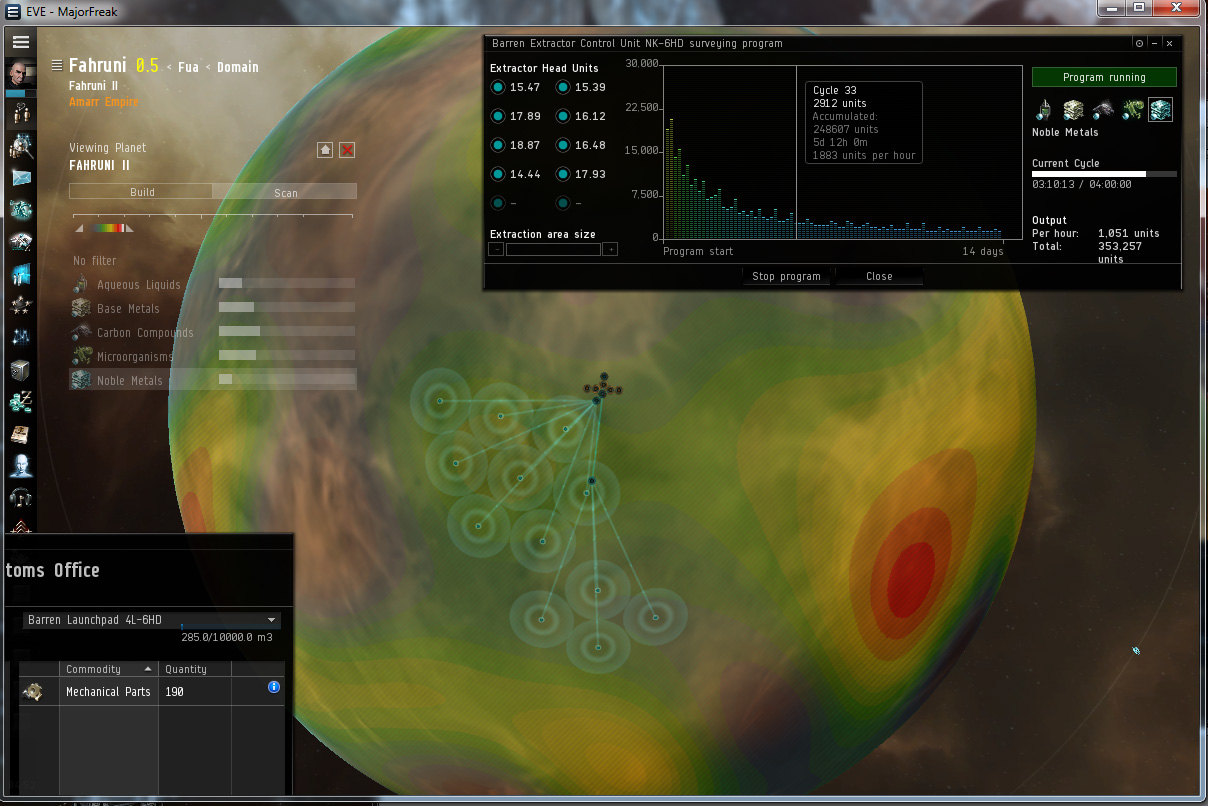Click Mechanical Parts quantity value 190

coord(175,691)
